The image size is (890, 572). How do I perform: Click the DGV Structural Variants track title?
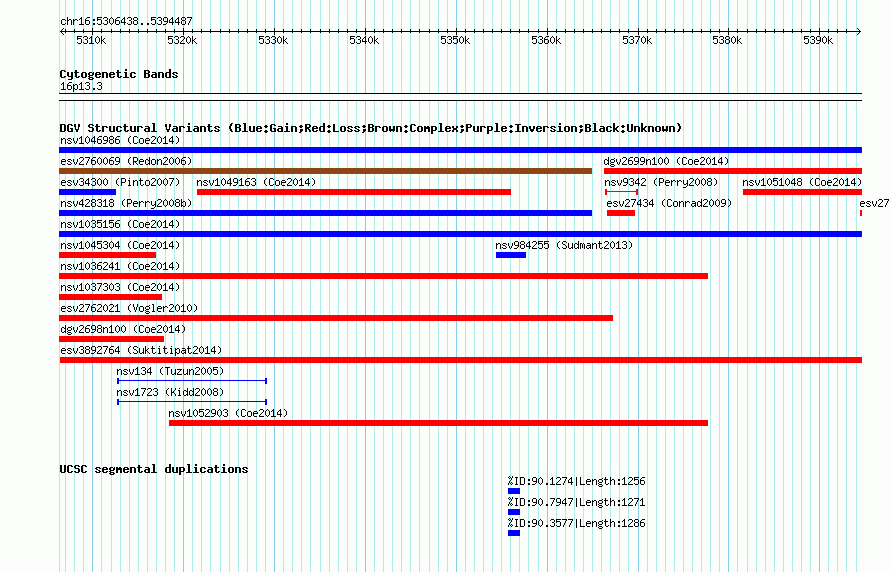tap(371, 128)
